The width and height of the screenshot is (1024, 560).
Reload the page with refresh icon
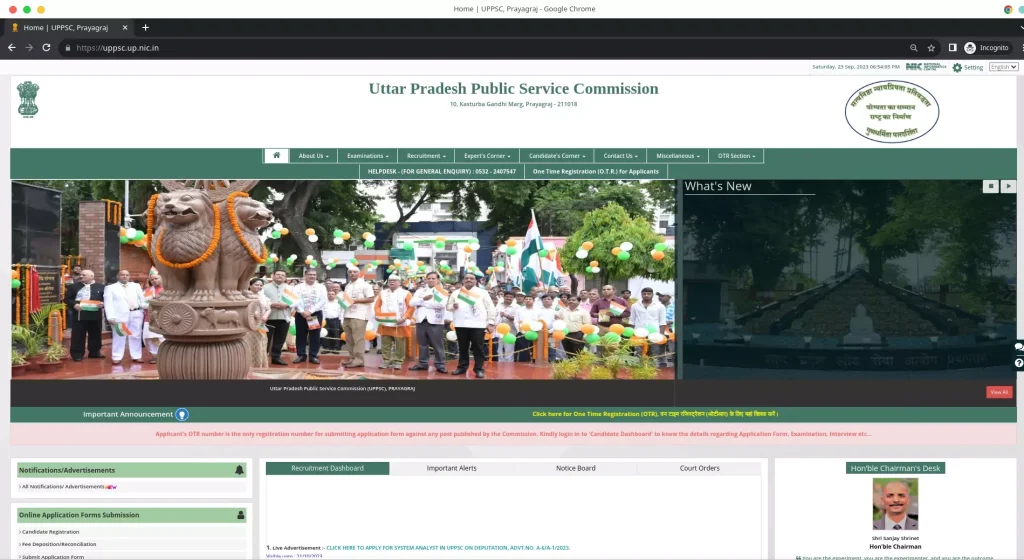46,48
